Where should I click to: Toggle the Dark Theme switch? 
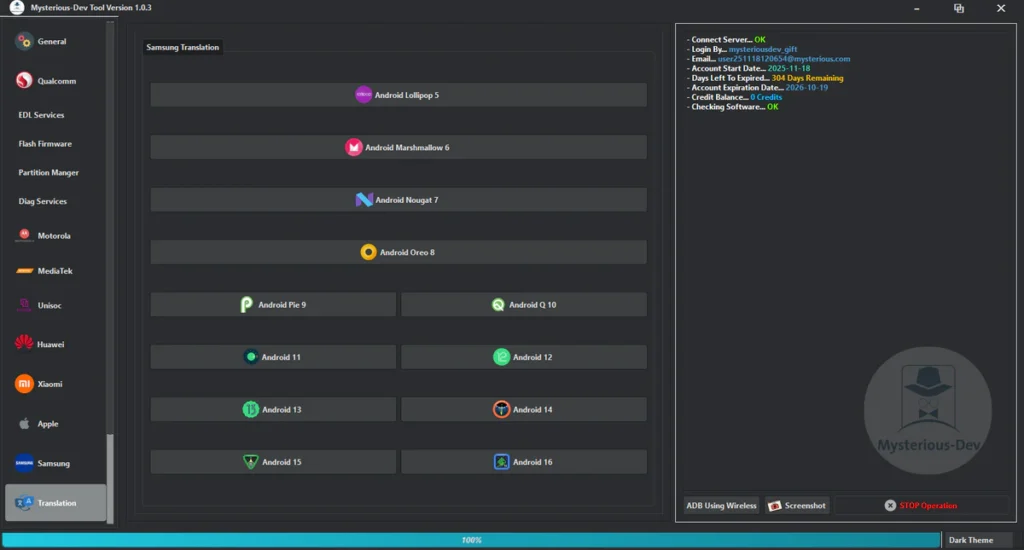point(971,540)
